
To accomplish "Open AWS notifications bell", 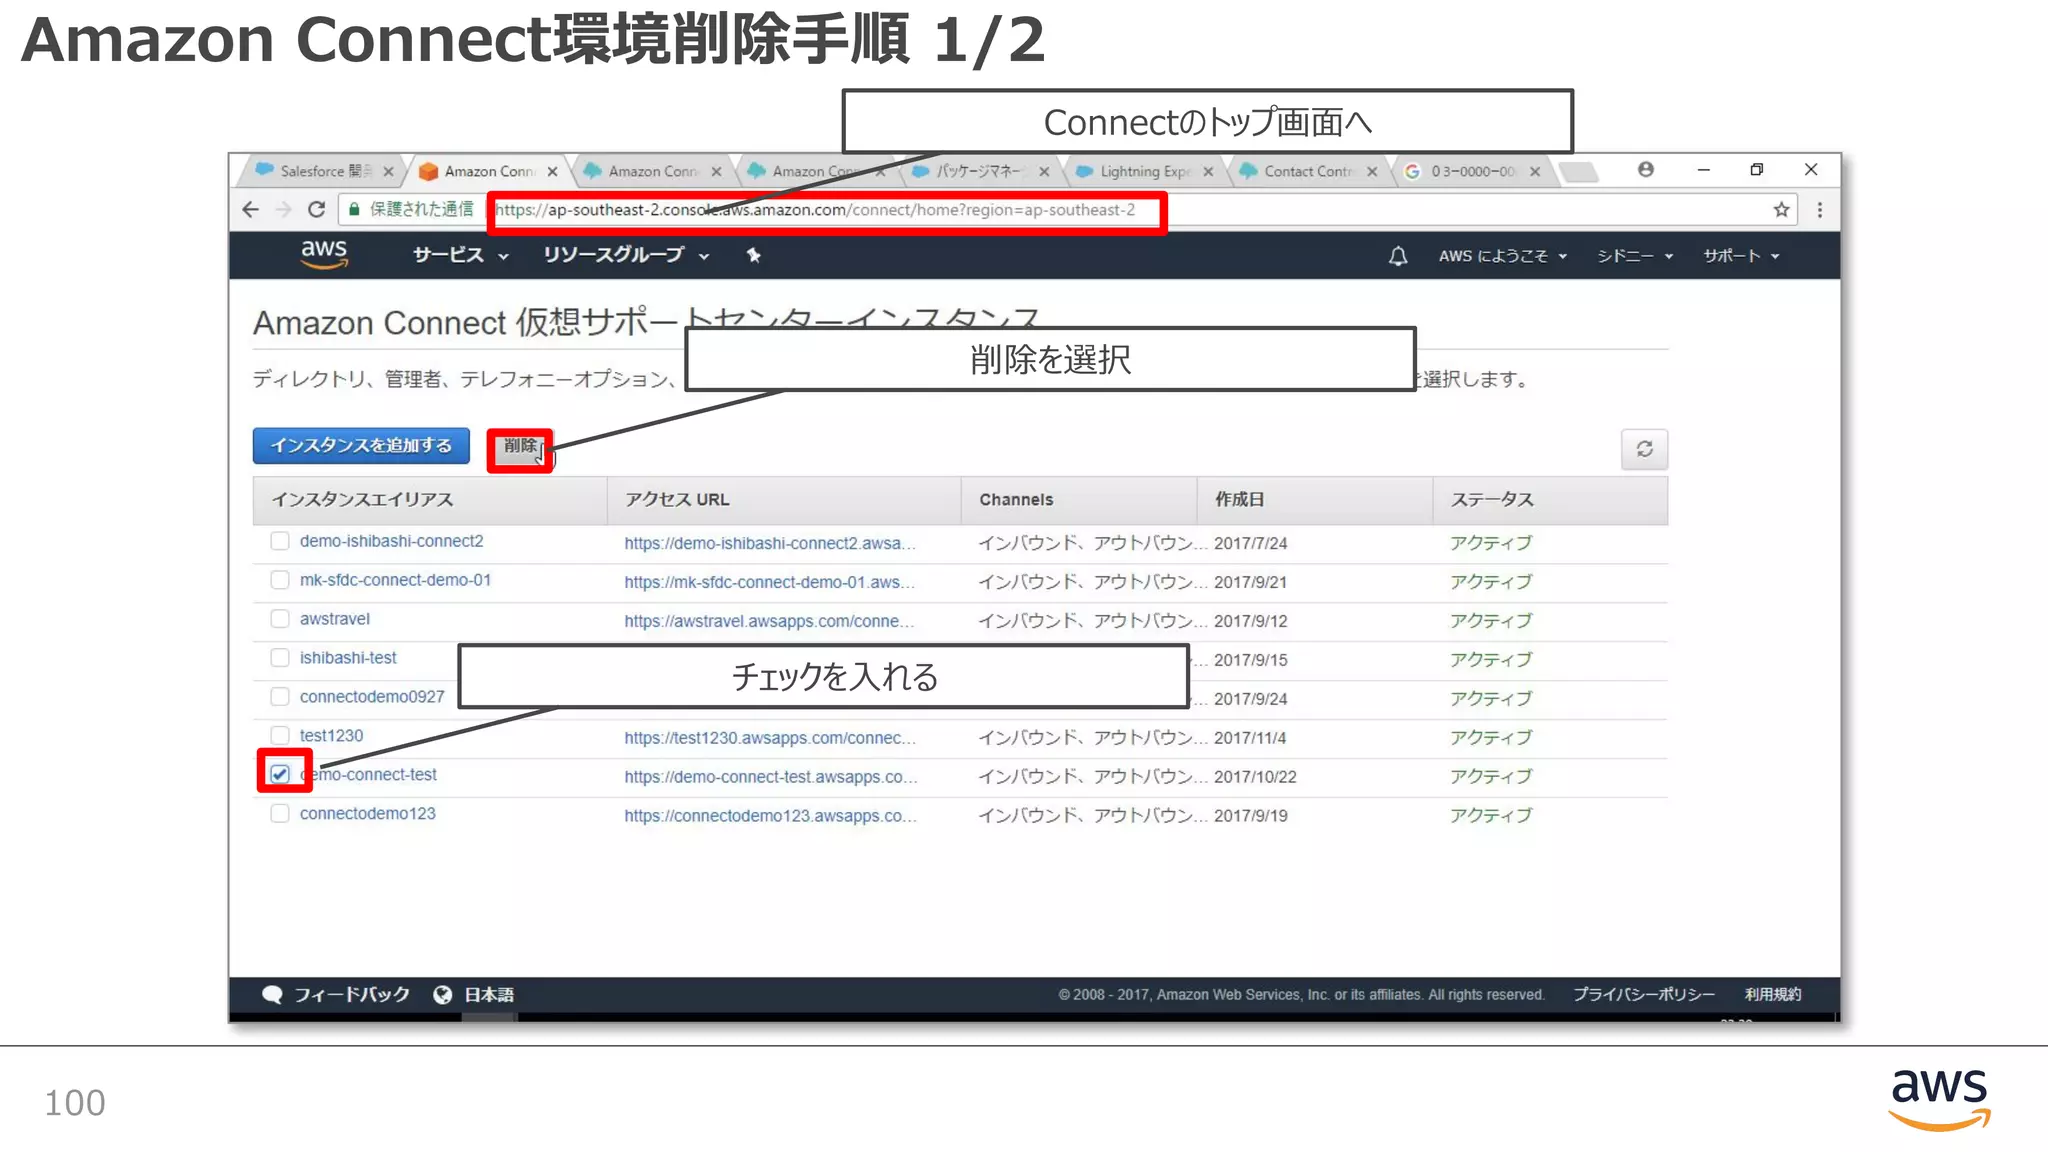I will click(x=1398, y=256).
